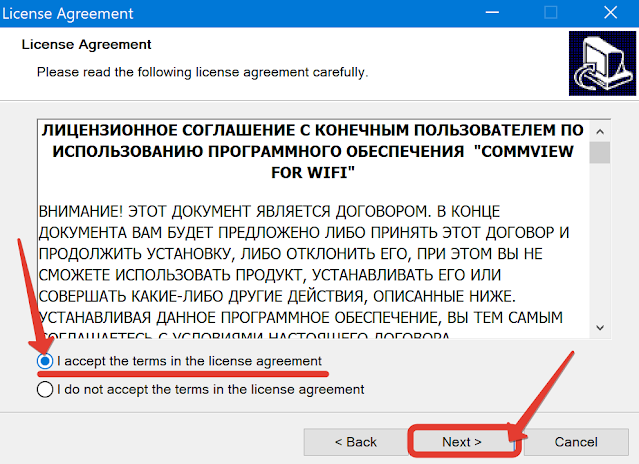This screenshot has width=639, height=464.
Task: Select 'I do not accept the terms' option
Action: pyautogui.click(x=45, y=389)
